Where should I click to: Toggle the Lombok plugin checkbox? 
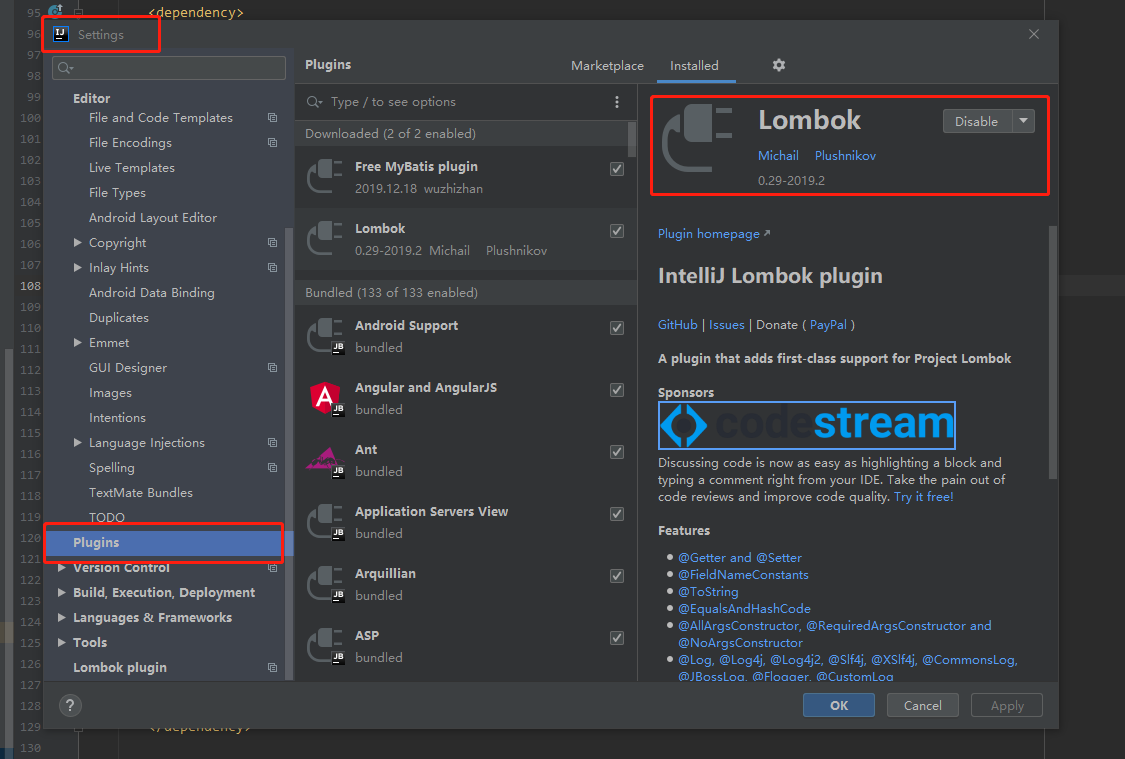point(617,231)
